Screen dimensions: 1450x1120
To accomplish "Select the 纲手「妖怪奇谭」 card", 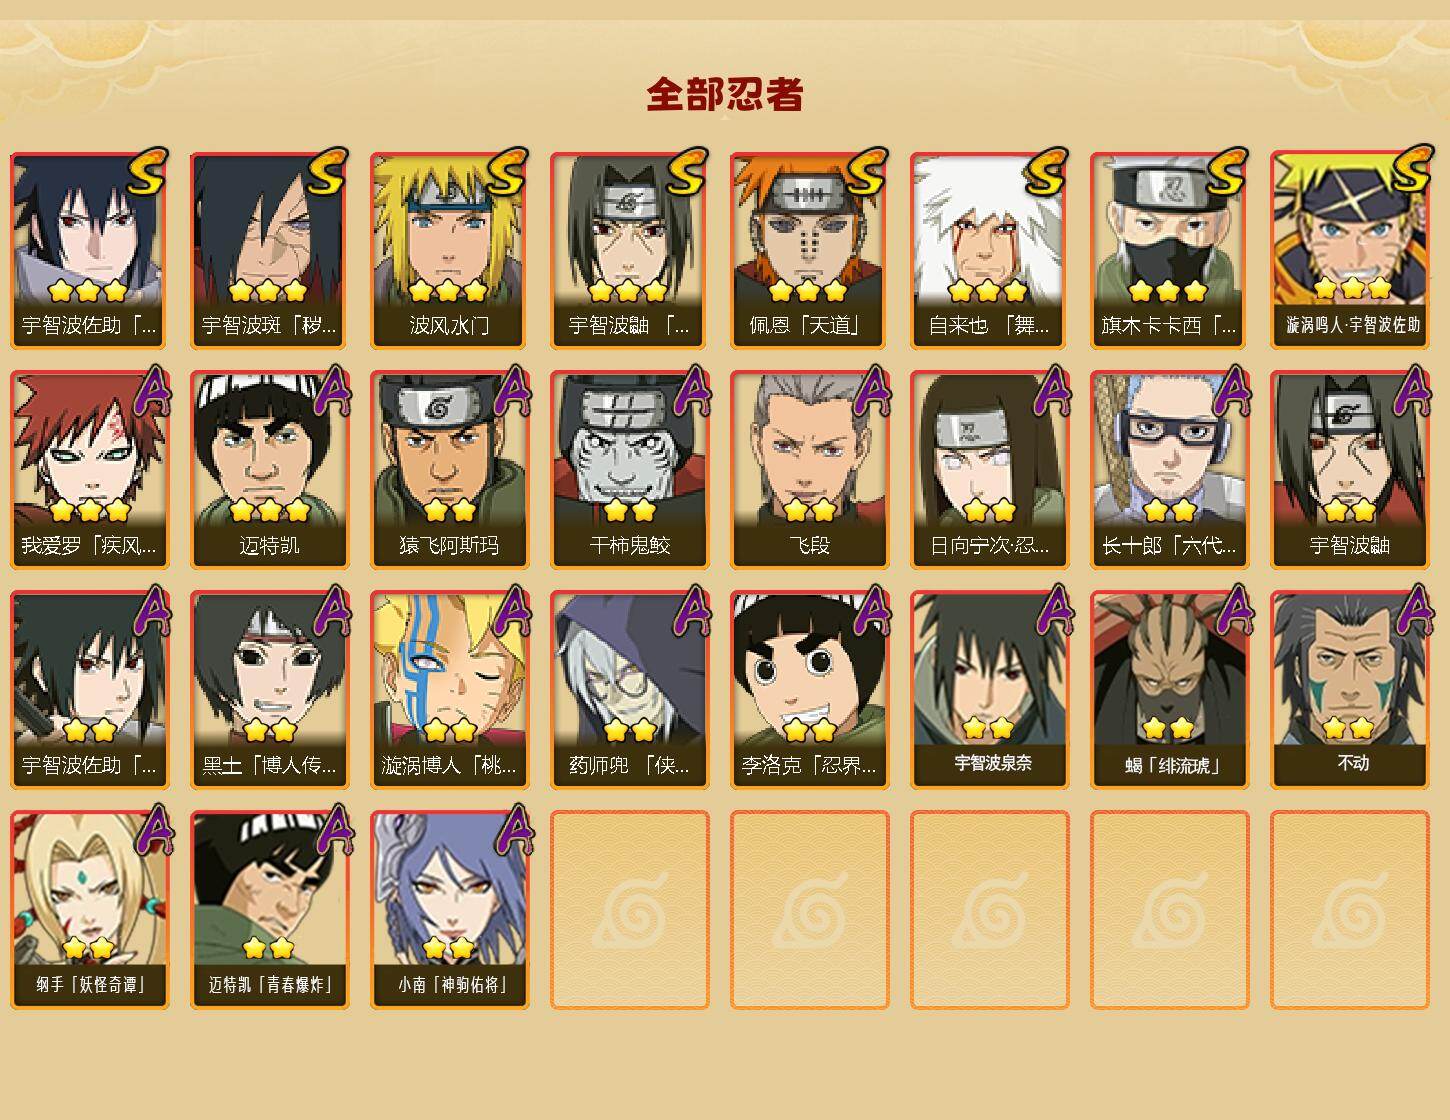I will [89, 910].
